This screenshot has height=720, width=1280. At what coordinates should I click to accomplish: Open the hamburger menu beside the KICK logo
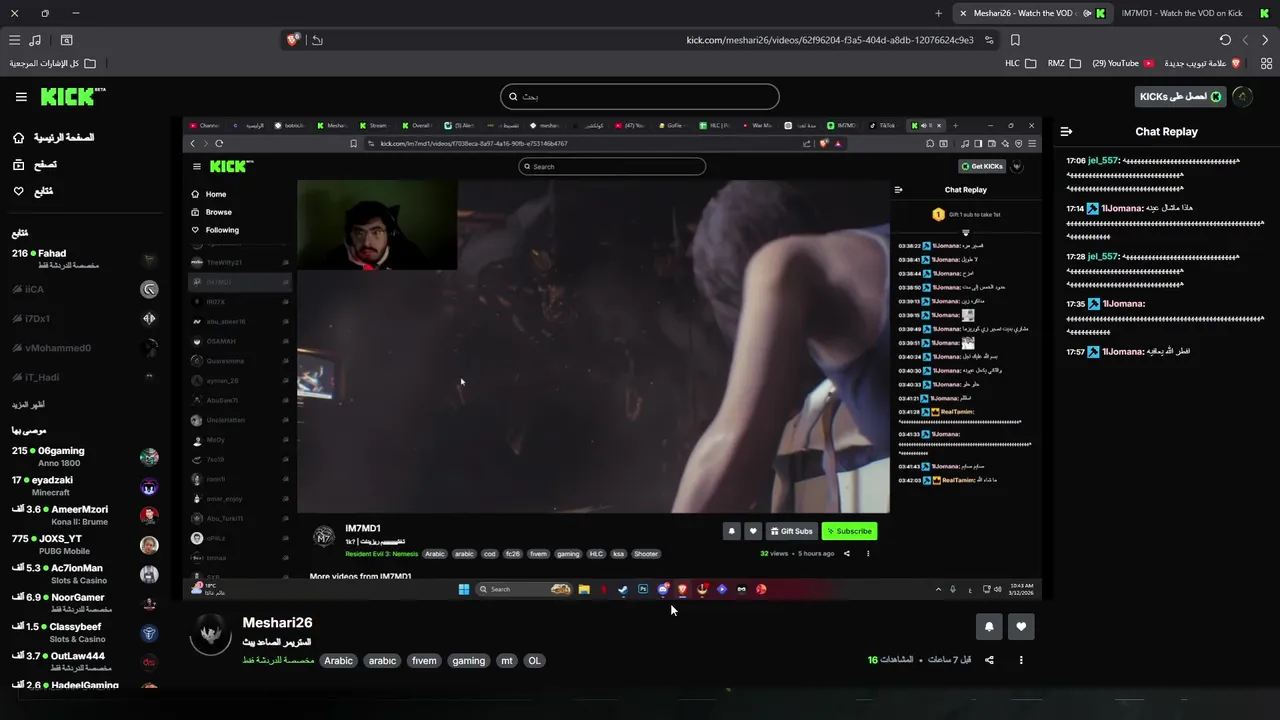21,97
